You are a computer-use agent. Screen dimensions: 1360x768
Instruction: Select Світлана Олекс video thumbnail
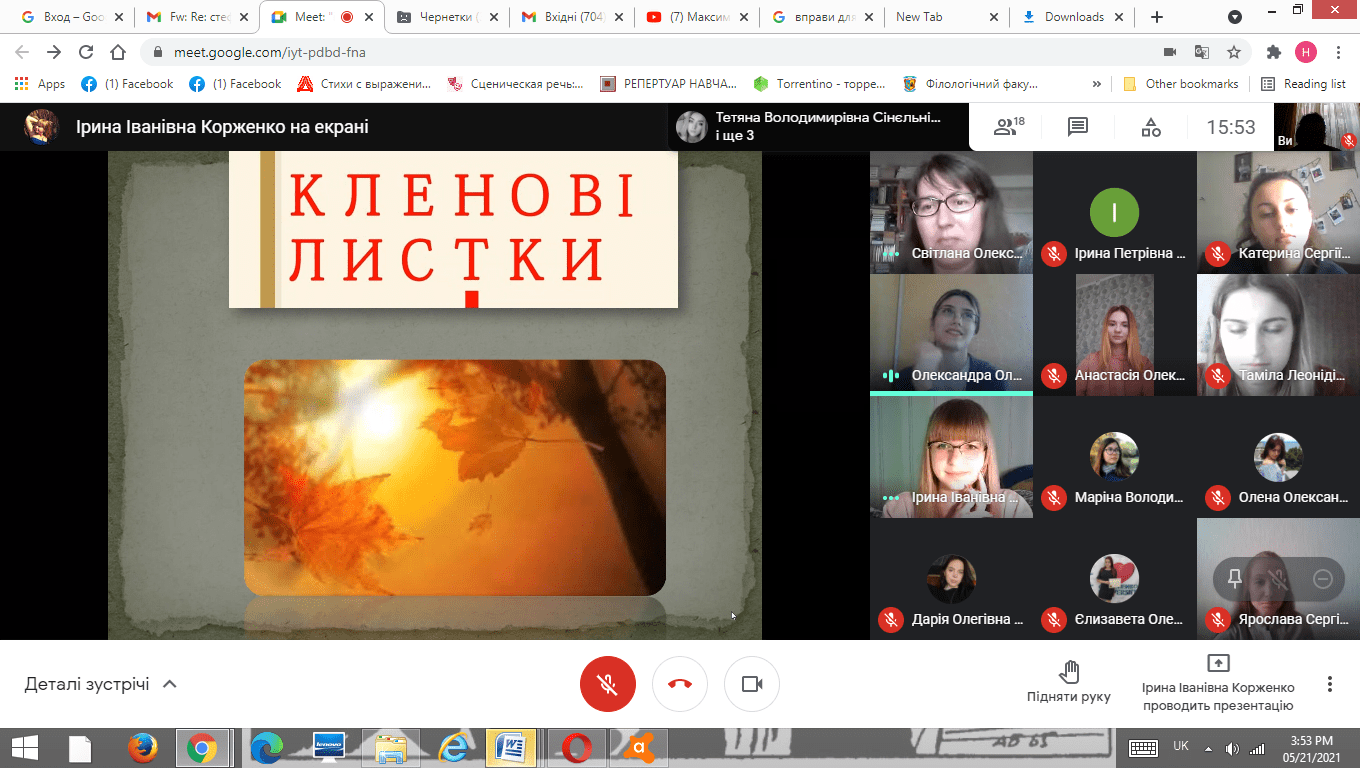[950, 211]
